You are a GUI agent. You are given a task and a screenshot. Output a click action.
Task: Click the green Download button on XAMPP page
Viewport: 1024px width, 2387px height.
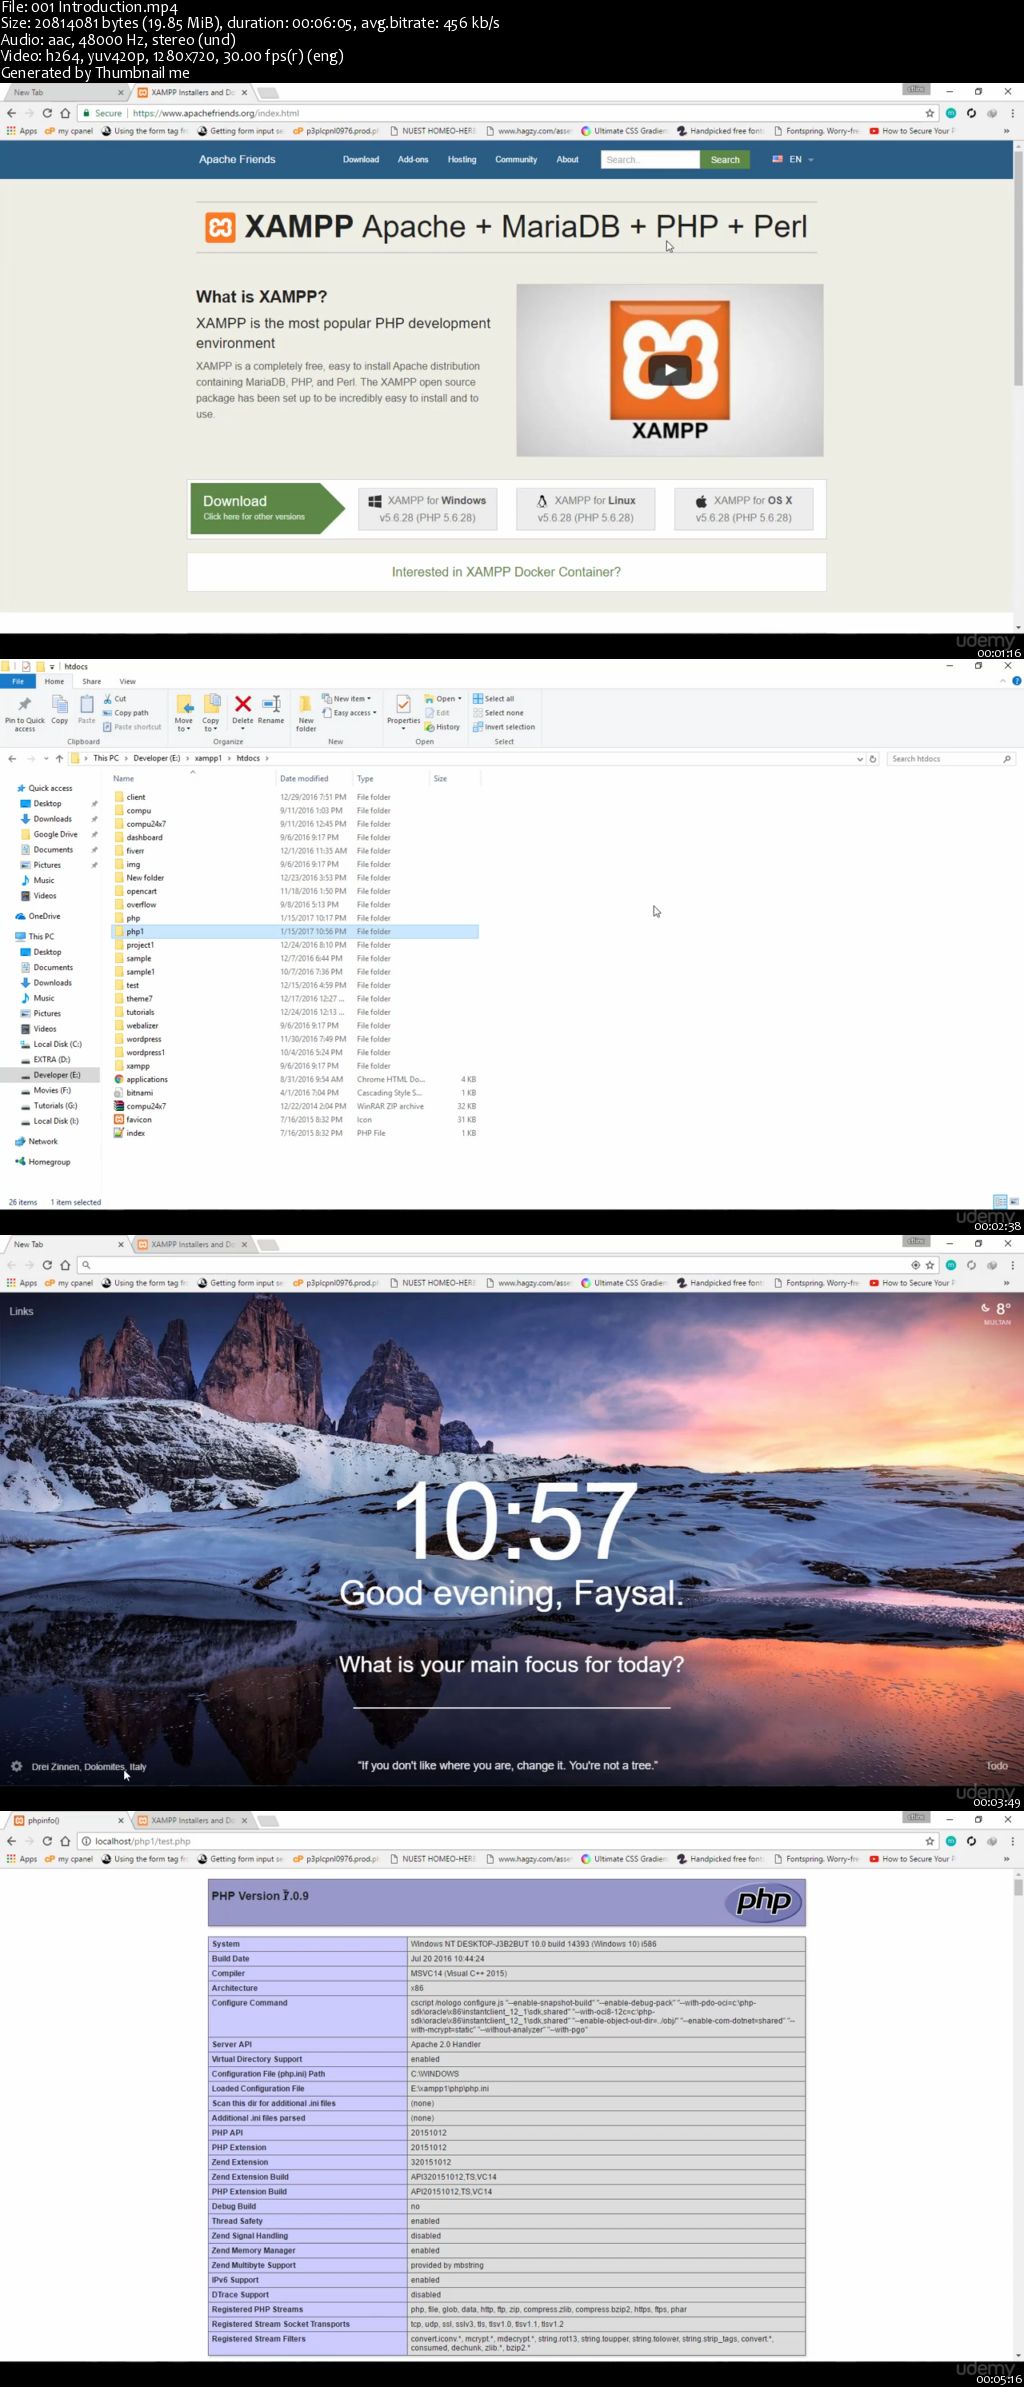point(268,508)
